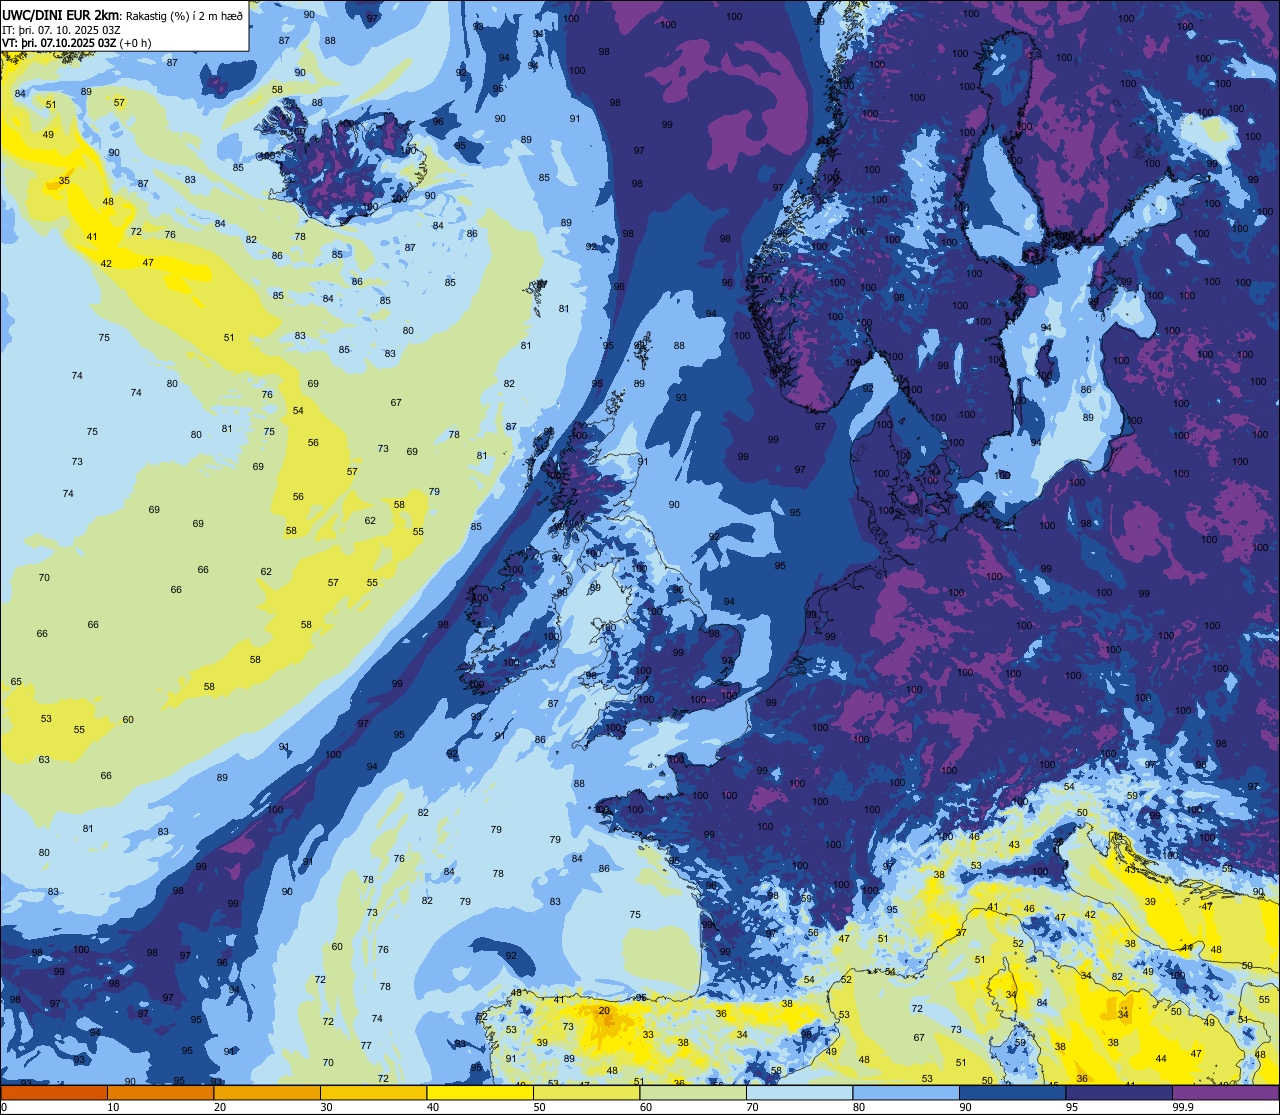Click the '20' humidity value over northern Spain

(x=604, y=1011)
